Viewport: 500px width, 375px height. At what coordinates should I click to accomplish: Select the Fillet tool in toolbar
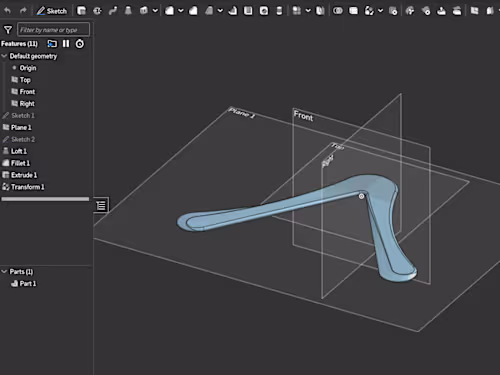click(170, 11)
